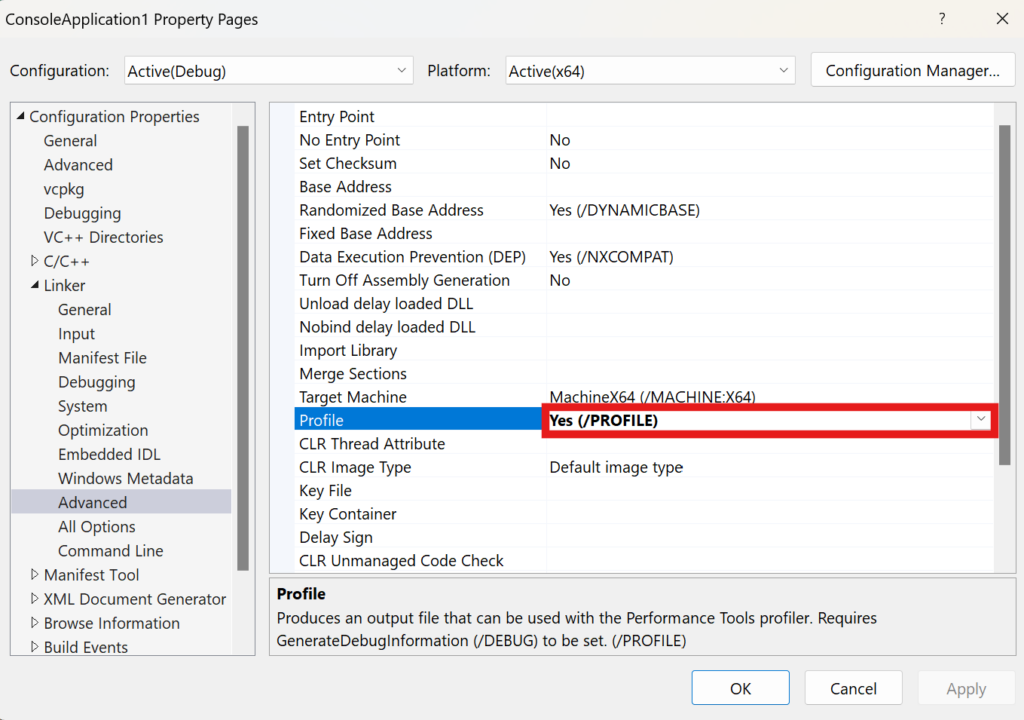This screenshot has height=720, width=1024.
Task: Open Configuration Manager
Action: pos(912,70)
